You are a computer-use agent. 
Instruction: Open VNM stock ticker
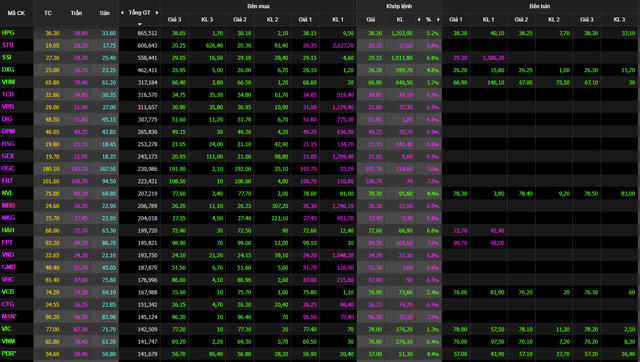click(8, 341)
